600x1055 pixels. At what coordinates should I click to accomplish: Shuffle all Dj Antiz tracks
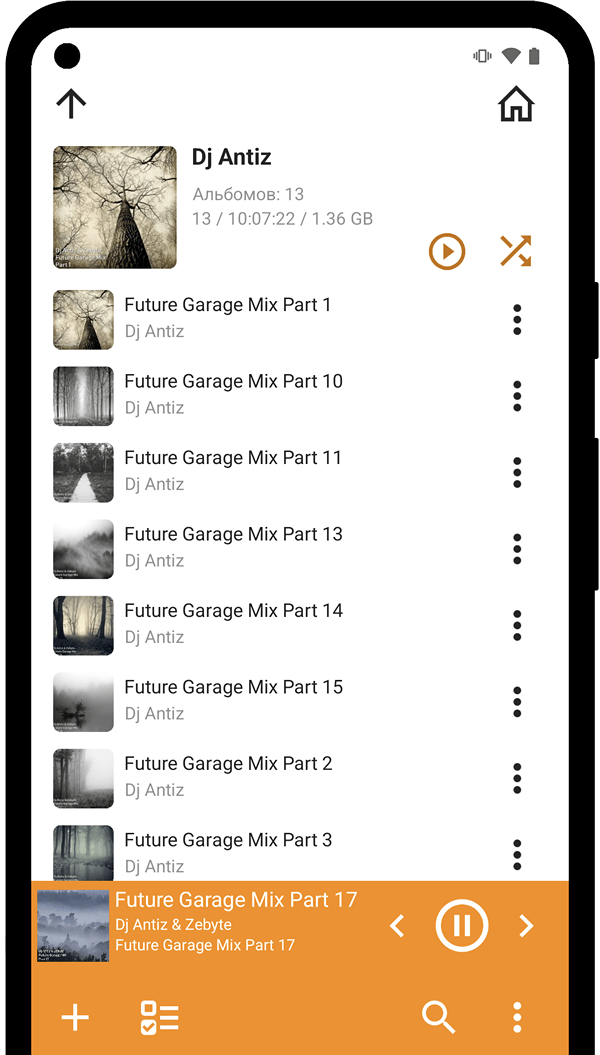(x=515, y=251)
